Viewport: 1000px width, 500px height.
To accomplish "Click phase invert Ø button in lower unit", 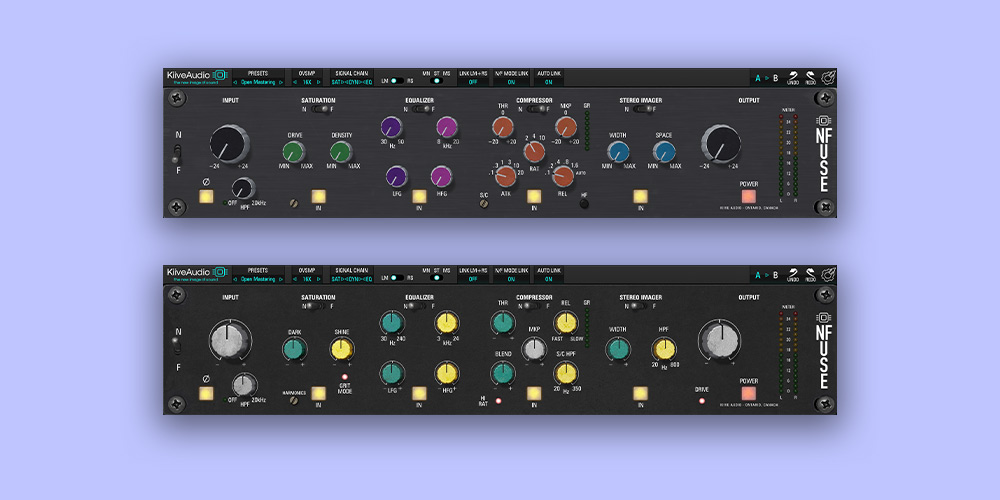I will (x=206, y=393).
